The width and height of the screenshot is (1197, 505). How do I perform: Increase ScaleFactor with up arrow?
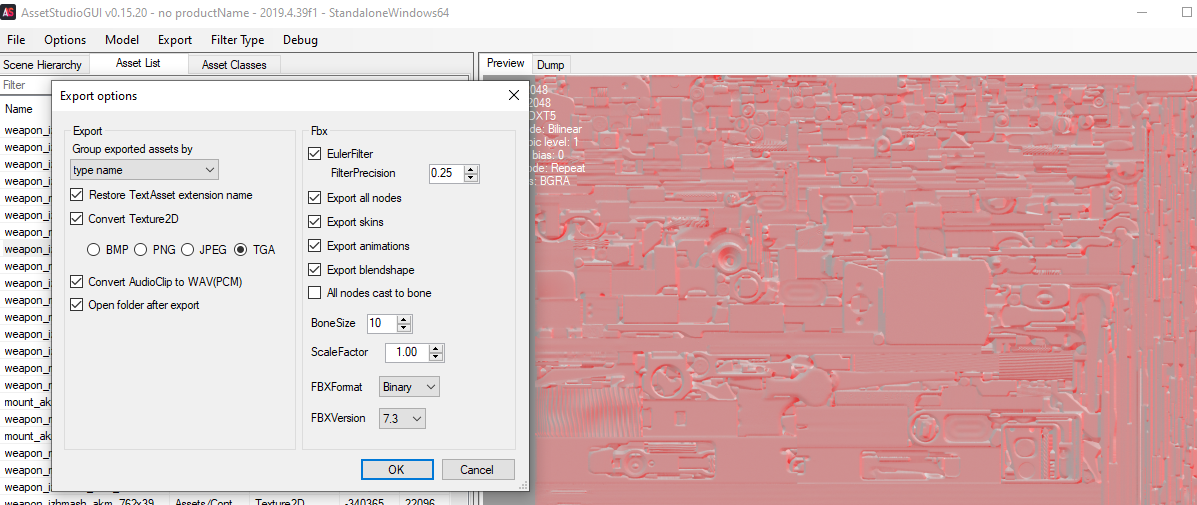(x=436, y=349)
